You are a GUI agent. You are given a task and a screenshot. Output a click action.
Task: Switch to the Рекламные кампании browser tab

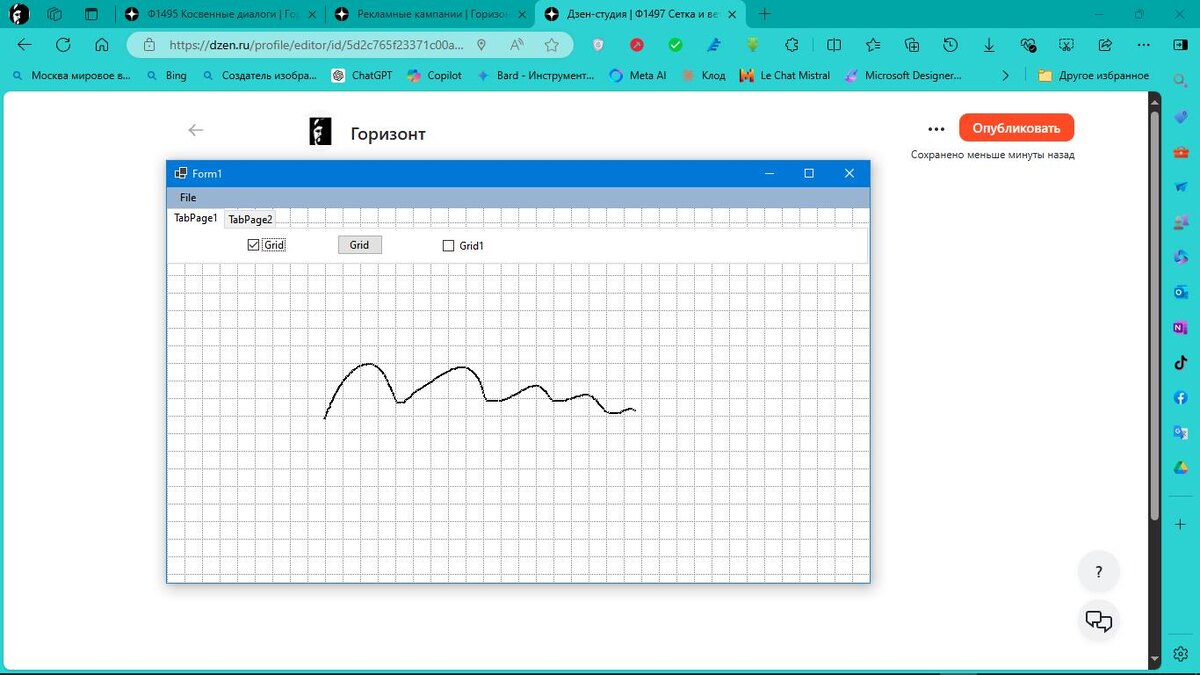430,14
